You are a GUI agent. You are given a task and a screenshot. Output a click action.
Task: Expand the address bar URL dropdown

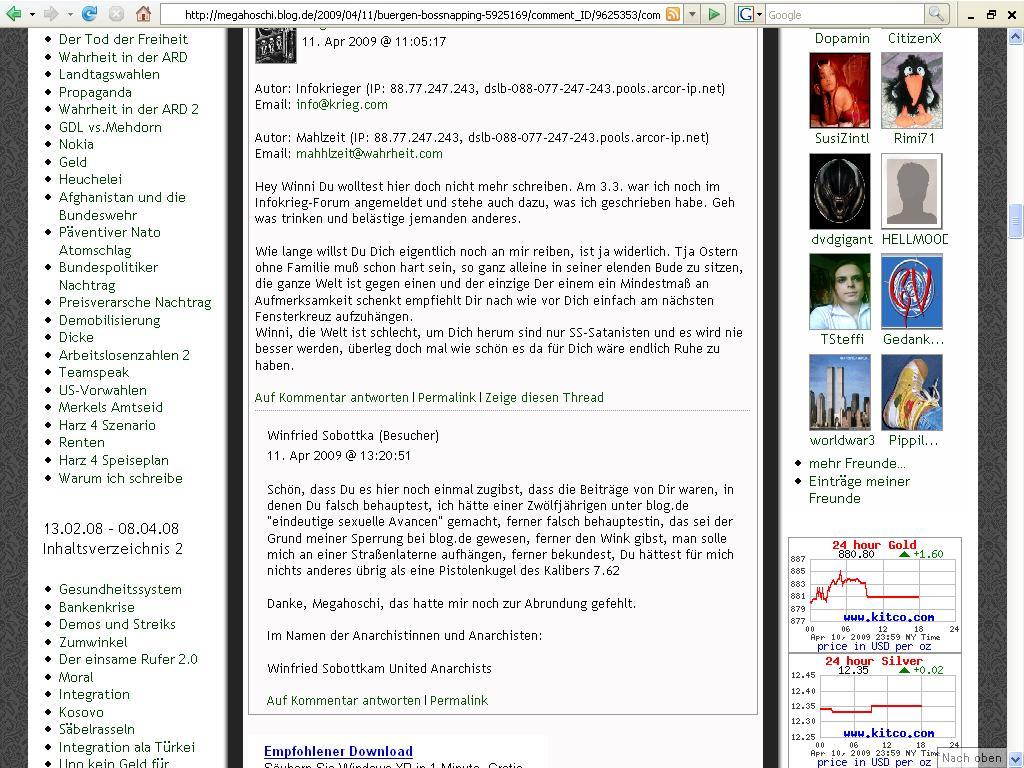[692, 14]
